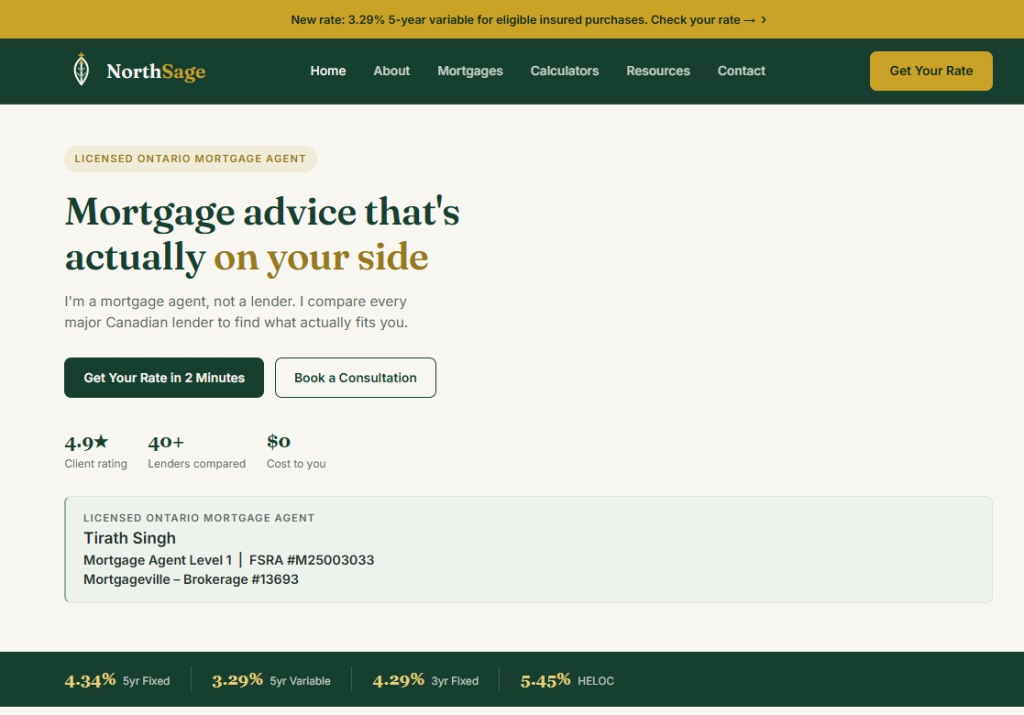
Task: Click the Mortgage advice headline
Action: [262, 234]
